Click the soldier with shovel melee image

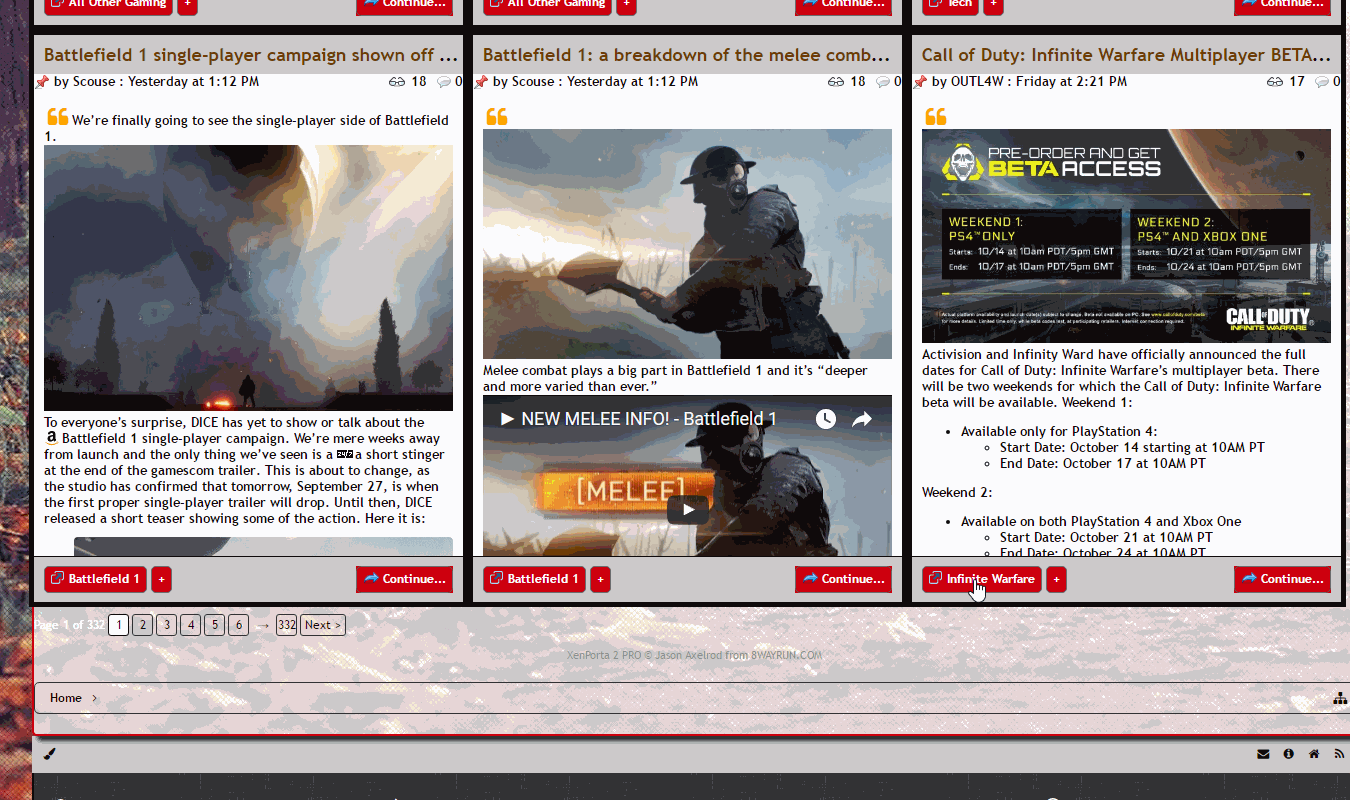coord(687,244)
